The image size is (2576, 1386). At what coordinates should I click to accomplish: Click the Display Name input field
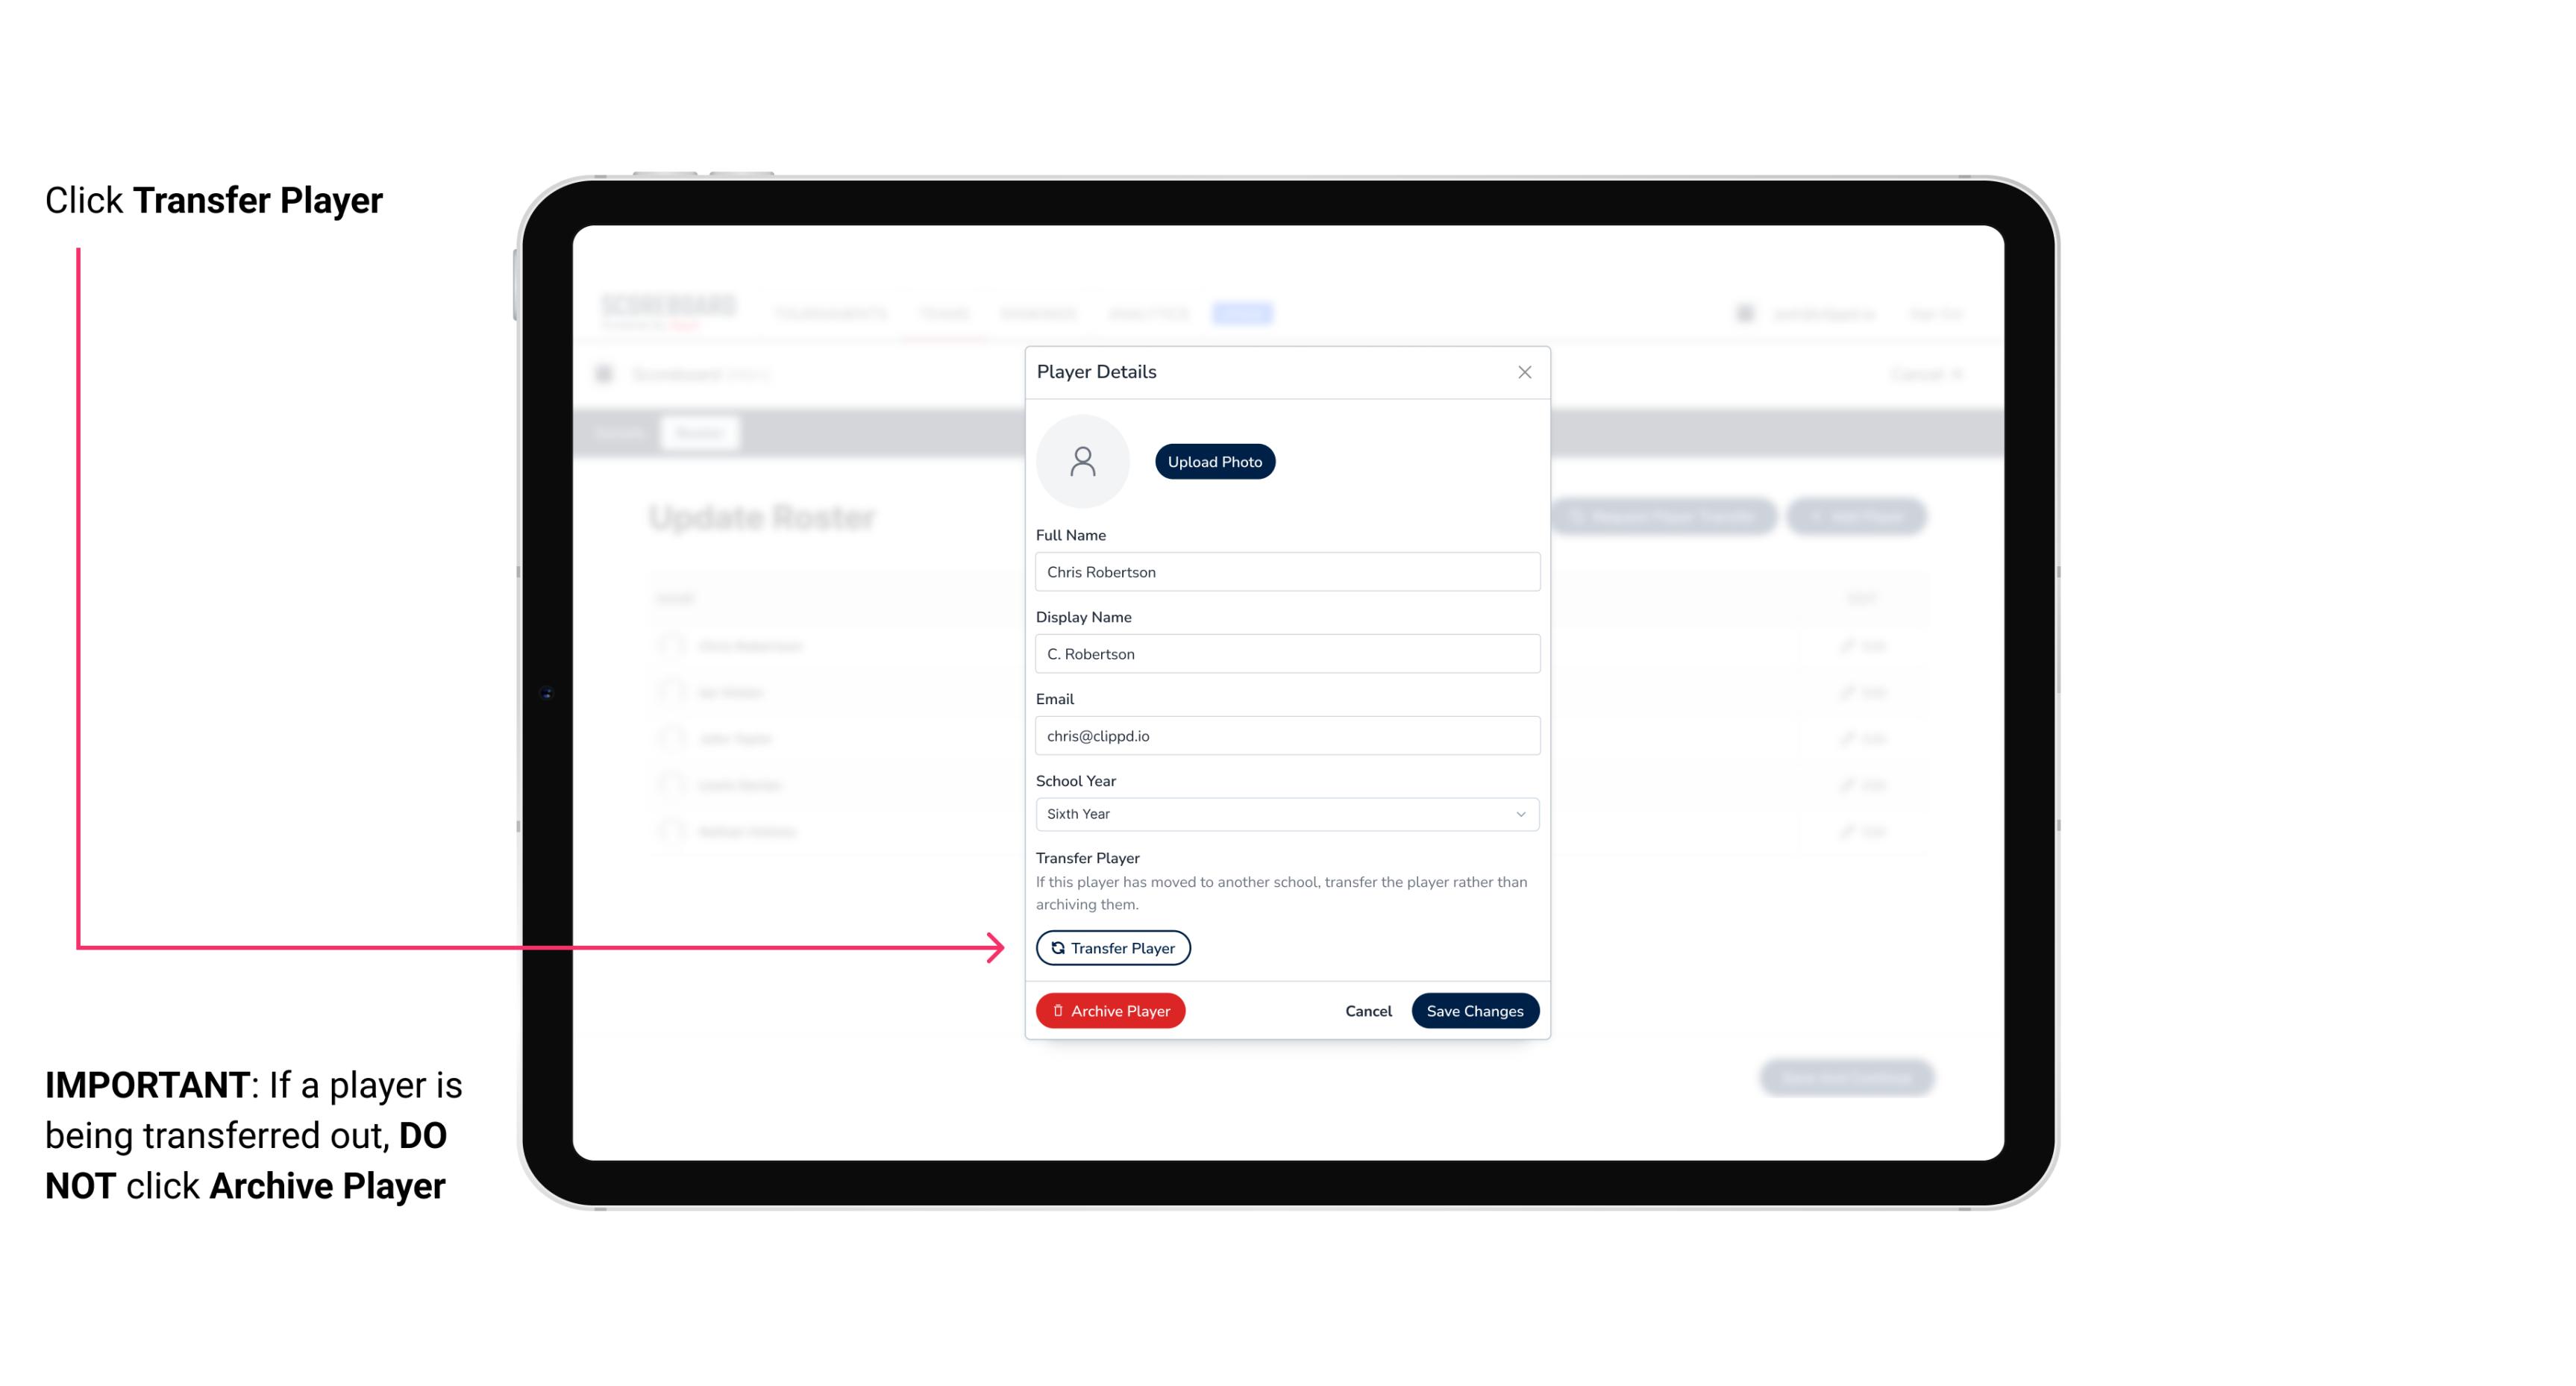coord(1285,653)
